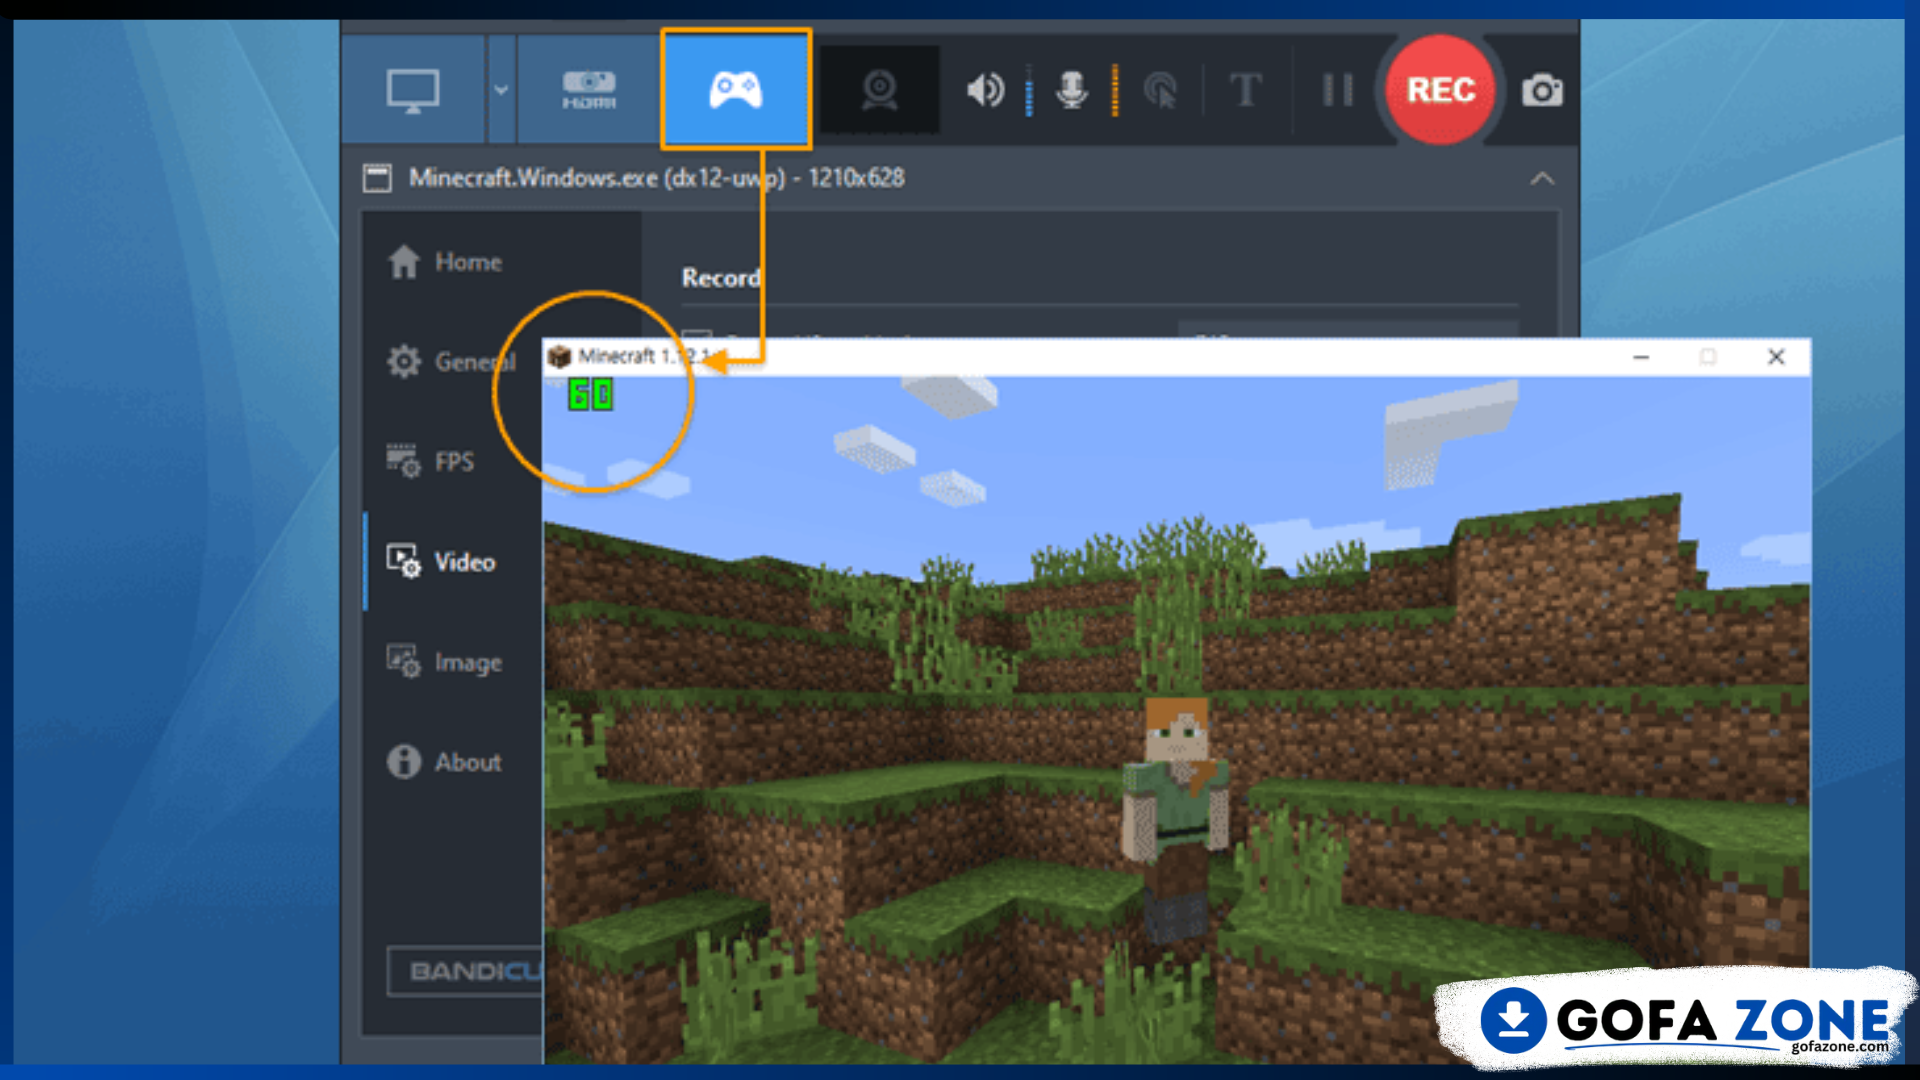Open Video settings in sidebar
1920x1080 pixels.
point(441,561)
